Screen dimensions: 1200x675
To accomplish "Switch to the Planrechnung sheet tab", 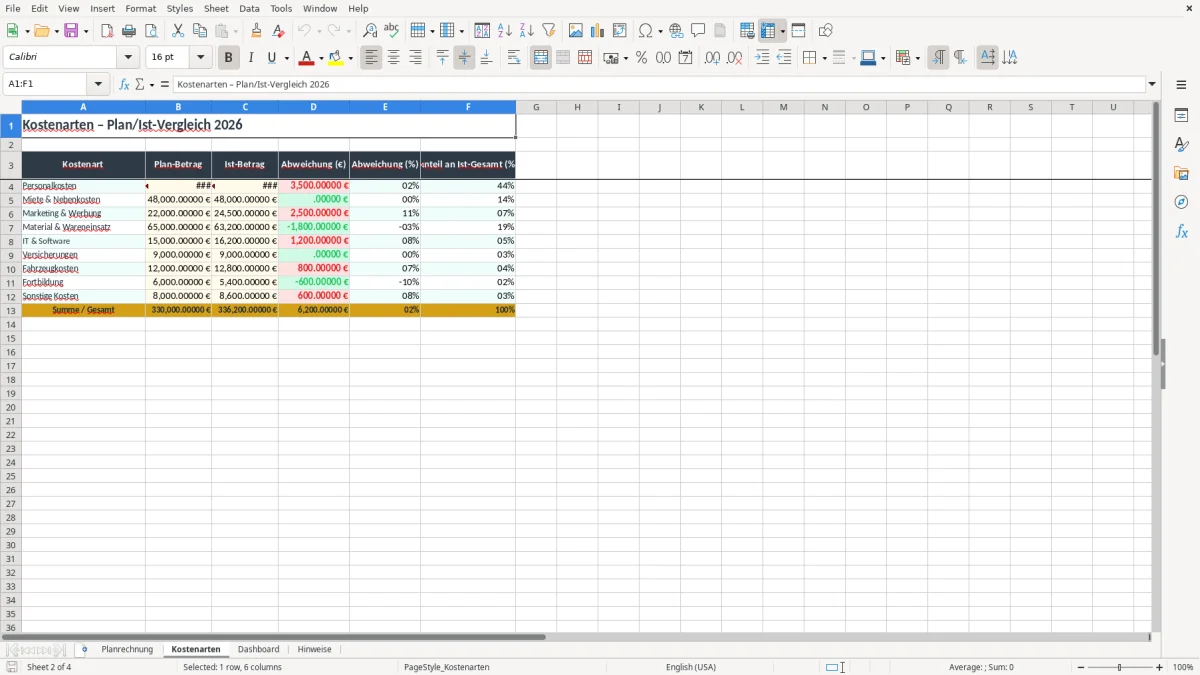I will (x=127, y=649).
